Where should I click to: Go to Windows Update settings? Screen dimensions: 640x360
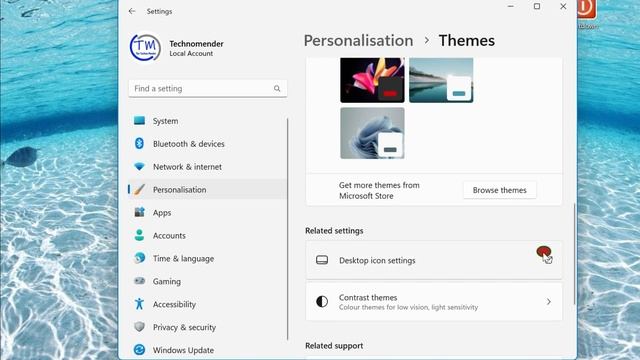click(208, 350)
